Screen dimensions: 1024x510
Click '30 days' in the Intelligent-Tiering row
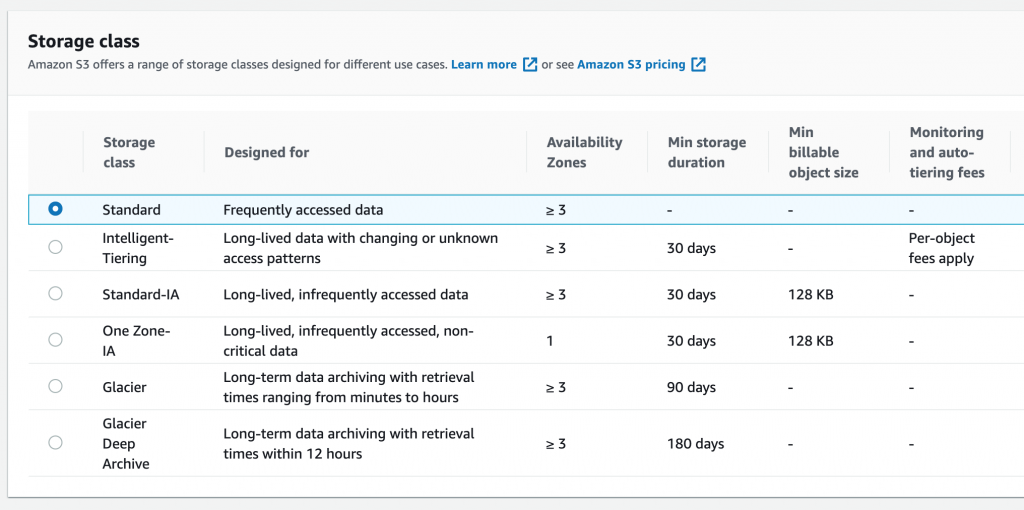click(x=692, y=248)
